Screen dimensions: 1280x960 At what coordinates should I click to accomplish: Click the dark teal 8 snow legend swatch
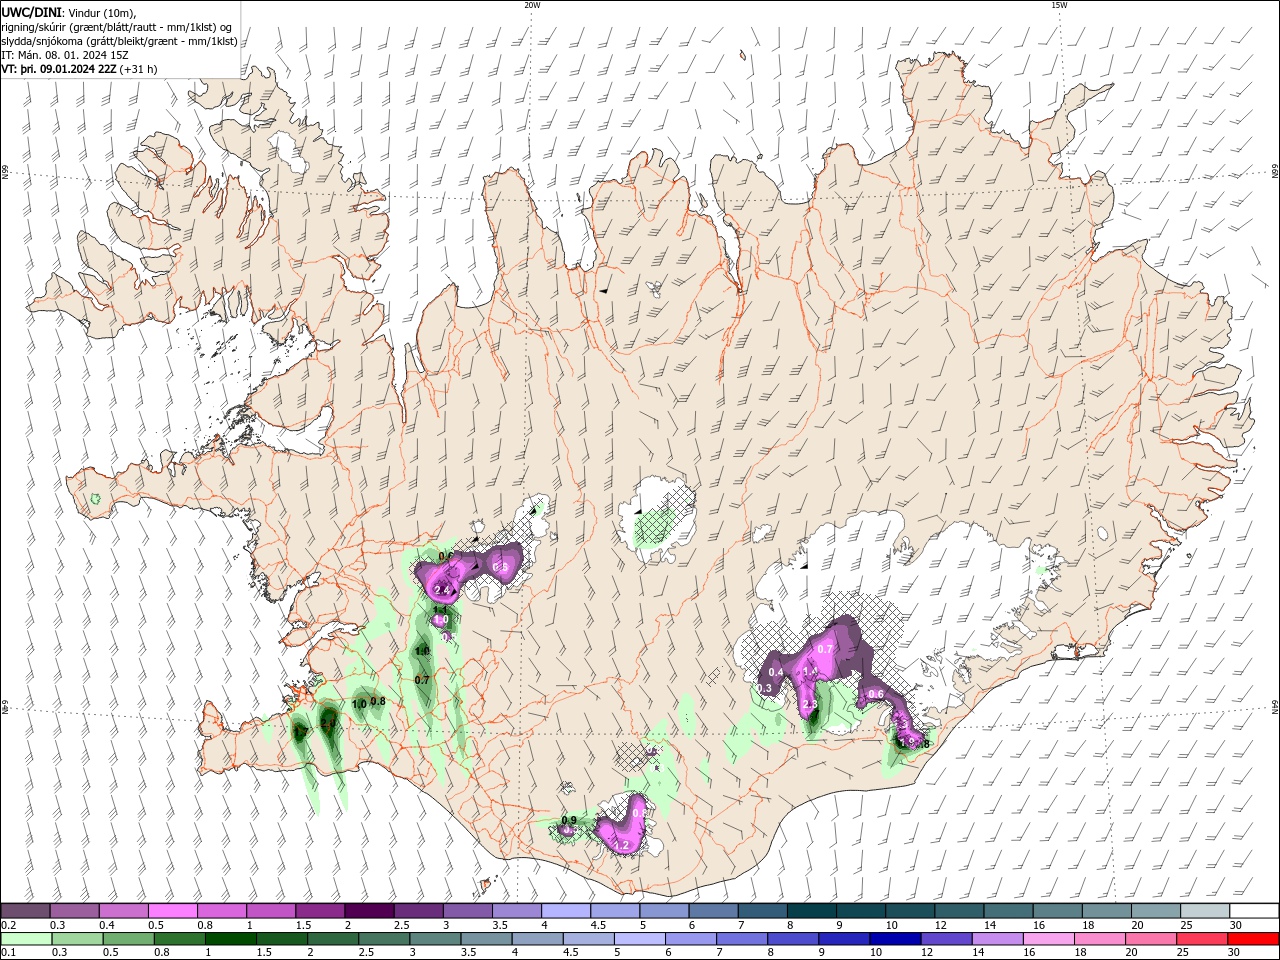pos(812,911)
